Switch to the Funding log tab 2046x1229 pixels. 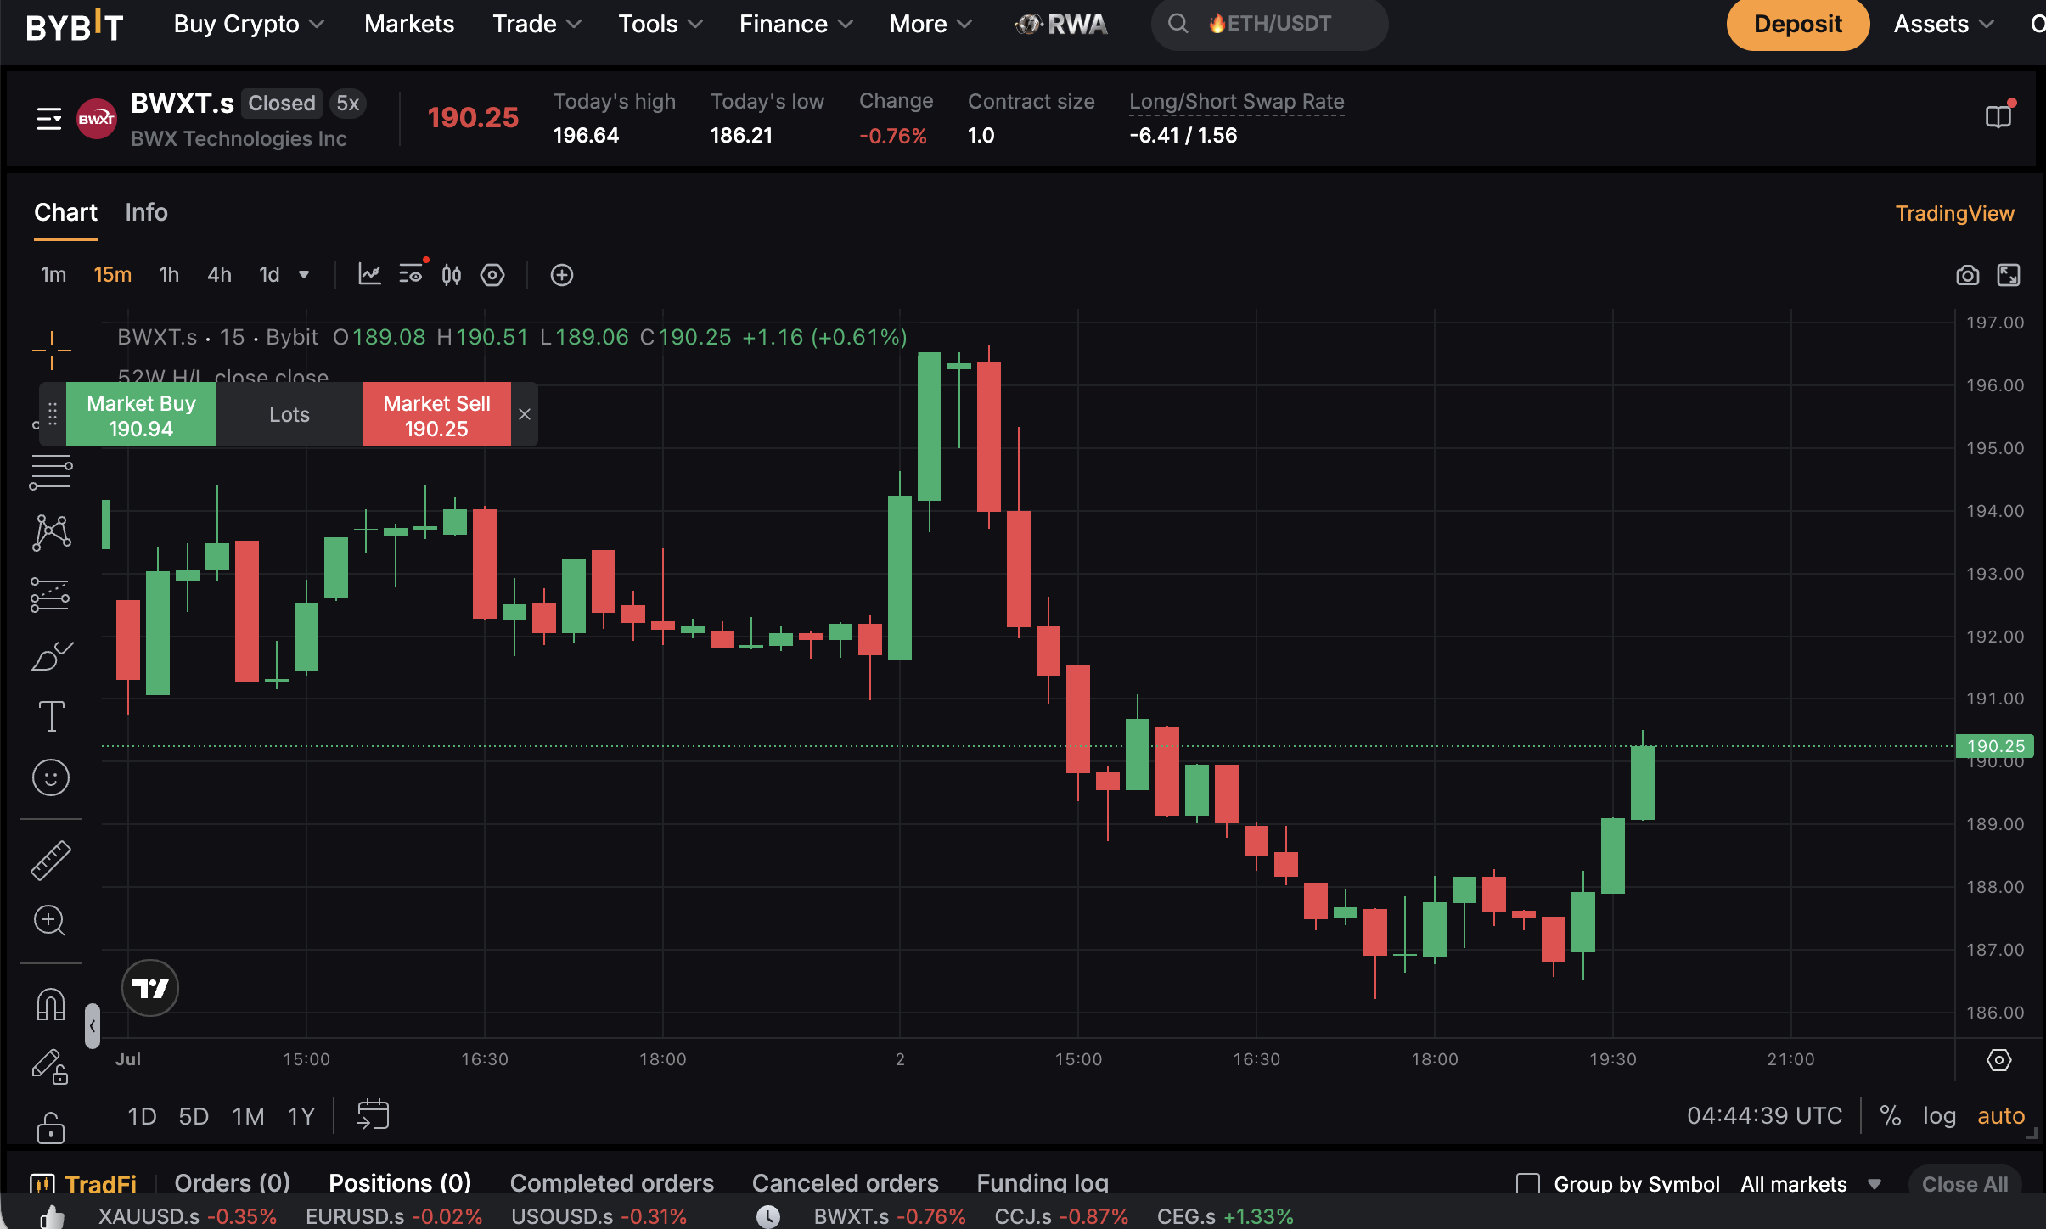pos(1042,1183)
